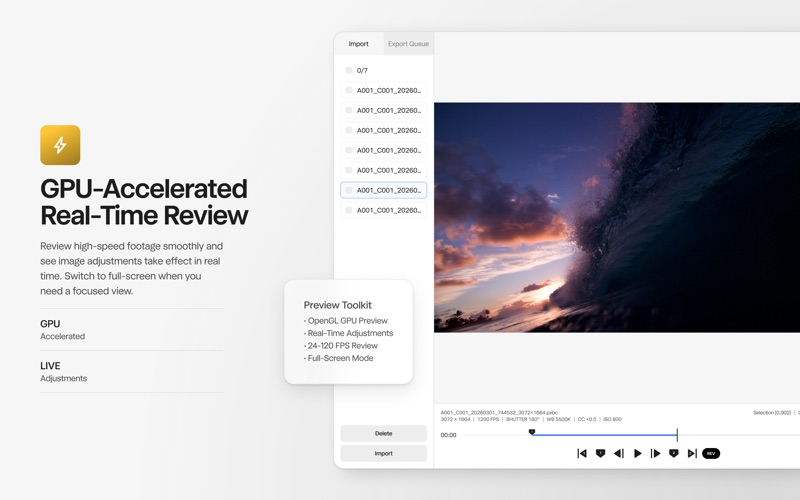800x500 pixels.
Task: Open the Export Queue tab
Action: click(x=408, y=44)
